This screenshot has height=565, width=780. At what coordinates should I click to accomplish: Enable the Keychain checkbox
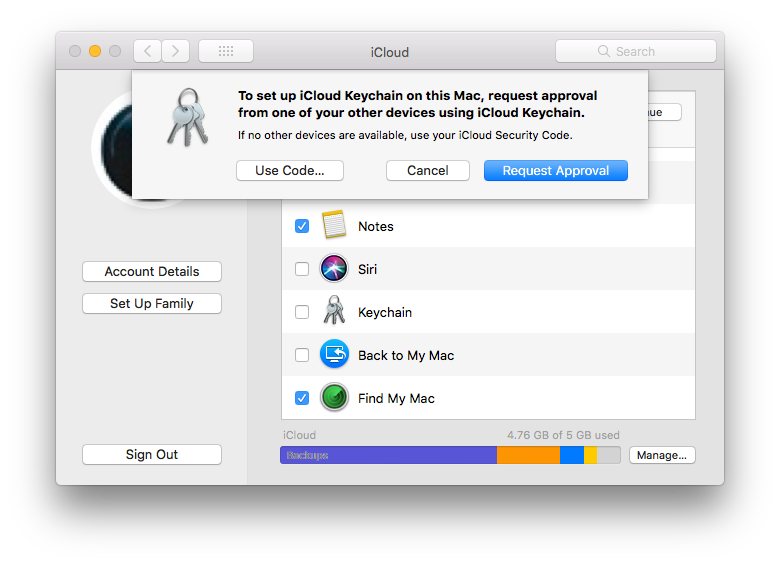pyautogui.click(x=302, y=312)
